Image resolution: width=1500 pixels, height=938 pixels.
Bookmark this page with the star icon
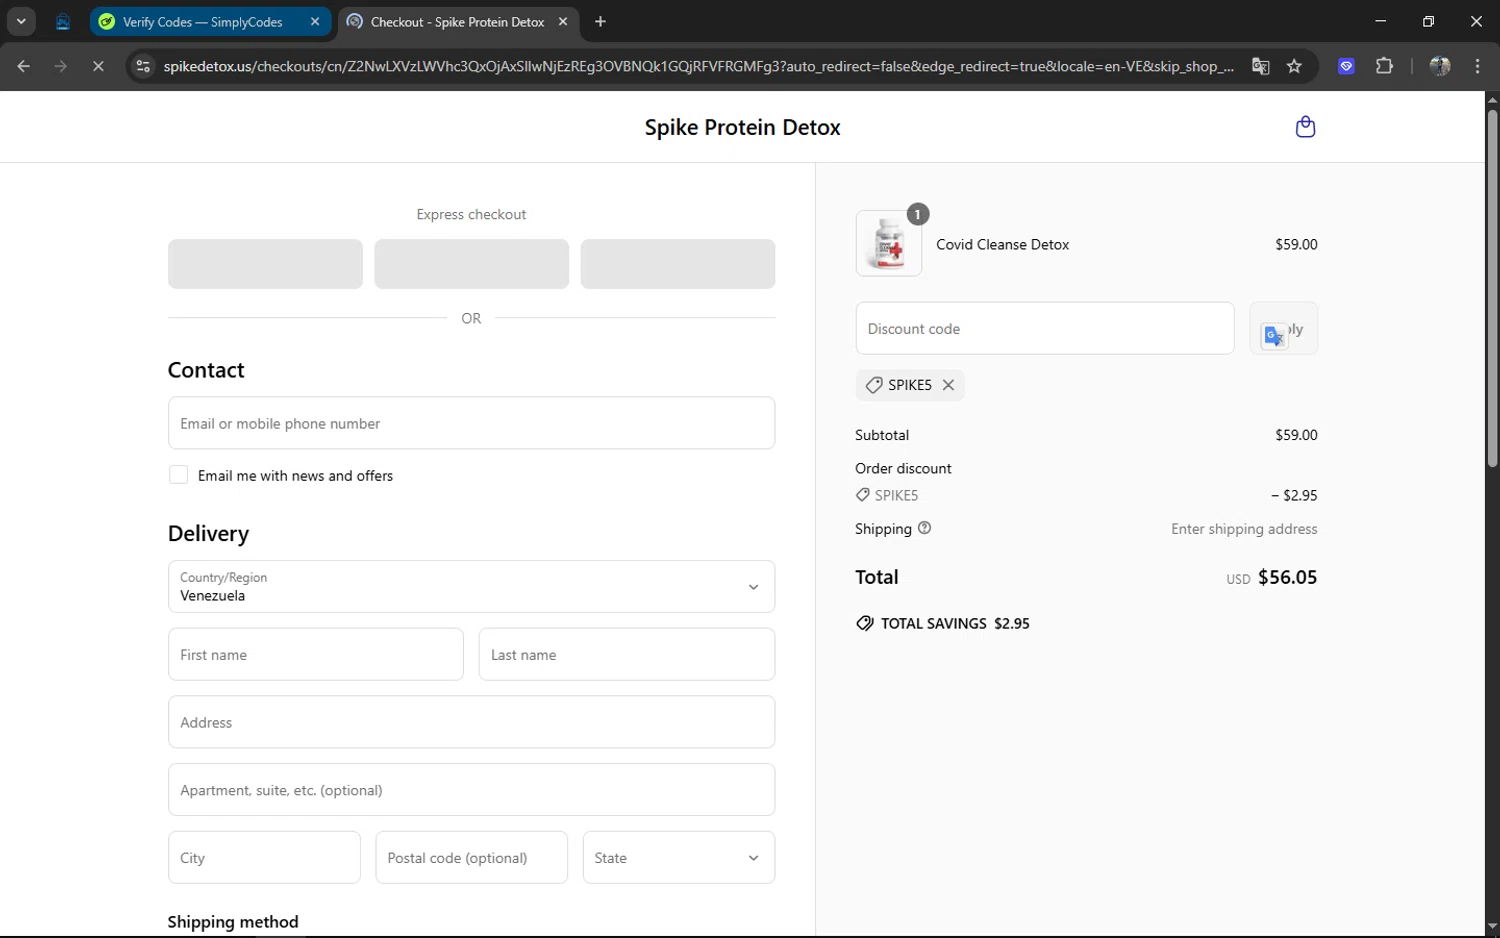click(1294, 66)
